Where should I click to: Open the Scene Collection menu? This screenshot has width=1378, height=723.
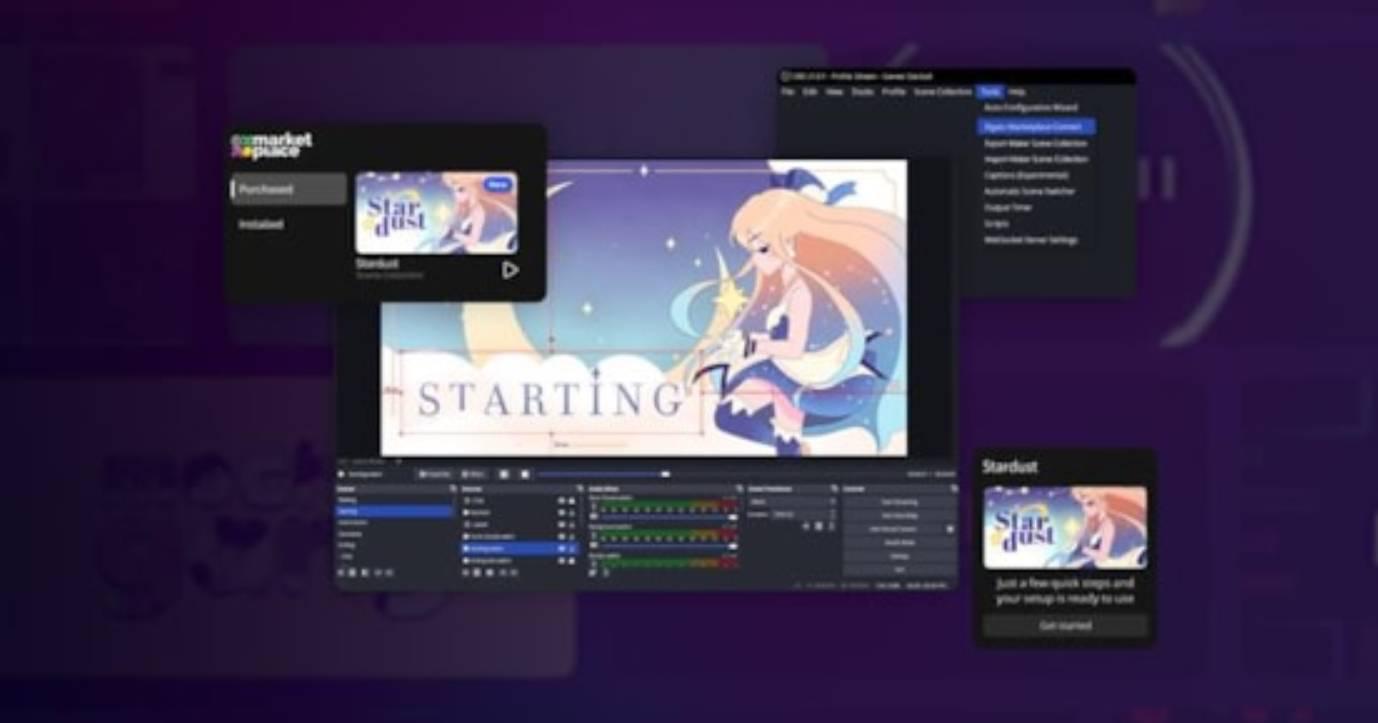point(942,92)
